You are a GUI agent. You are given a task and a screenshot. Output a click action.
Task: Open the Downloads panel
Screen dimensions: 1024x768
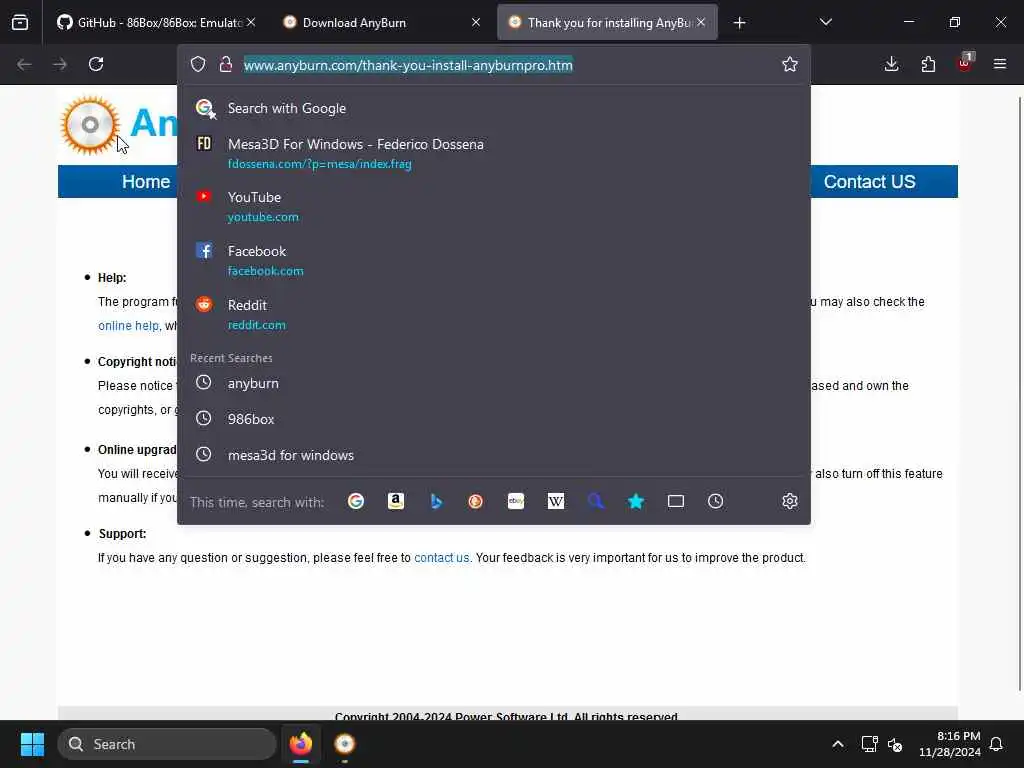891,64
